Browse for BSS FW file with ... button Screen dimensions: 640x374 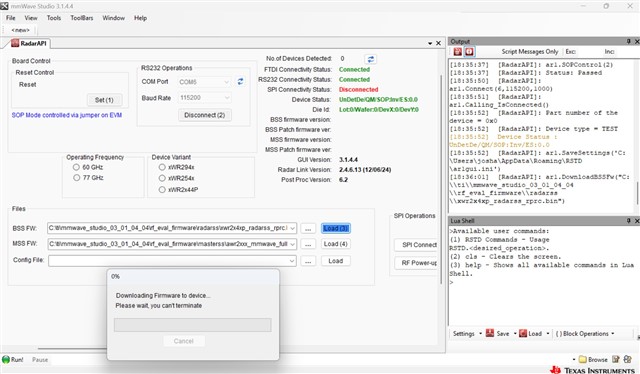308,229
